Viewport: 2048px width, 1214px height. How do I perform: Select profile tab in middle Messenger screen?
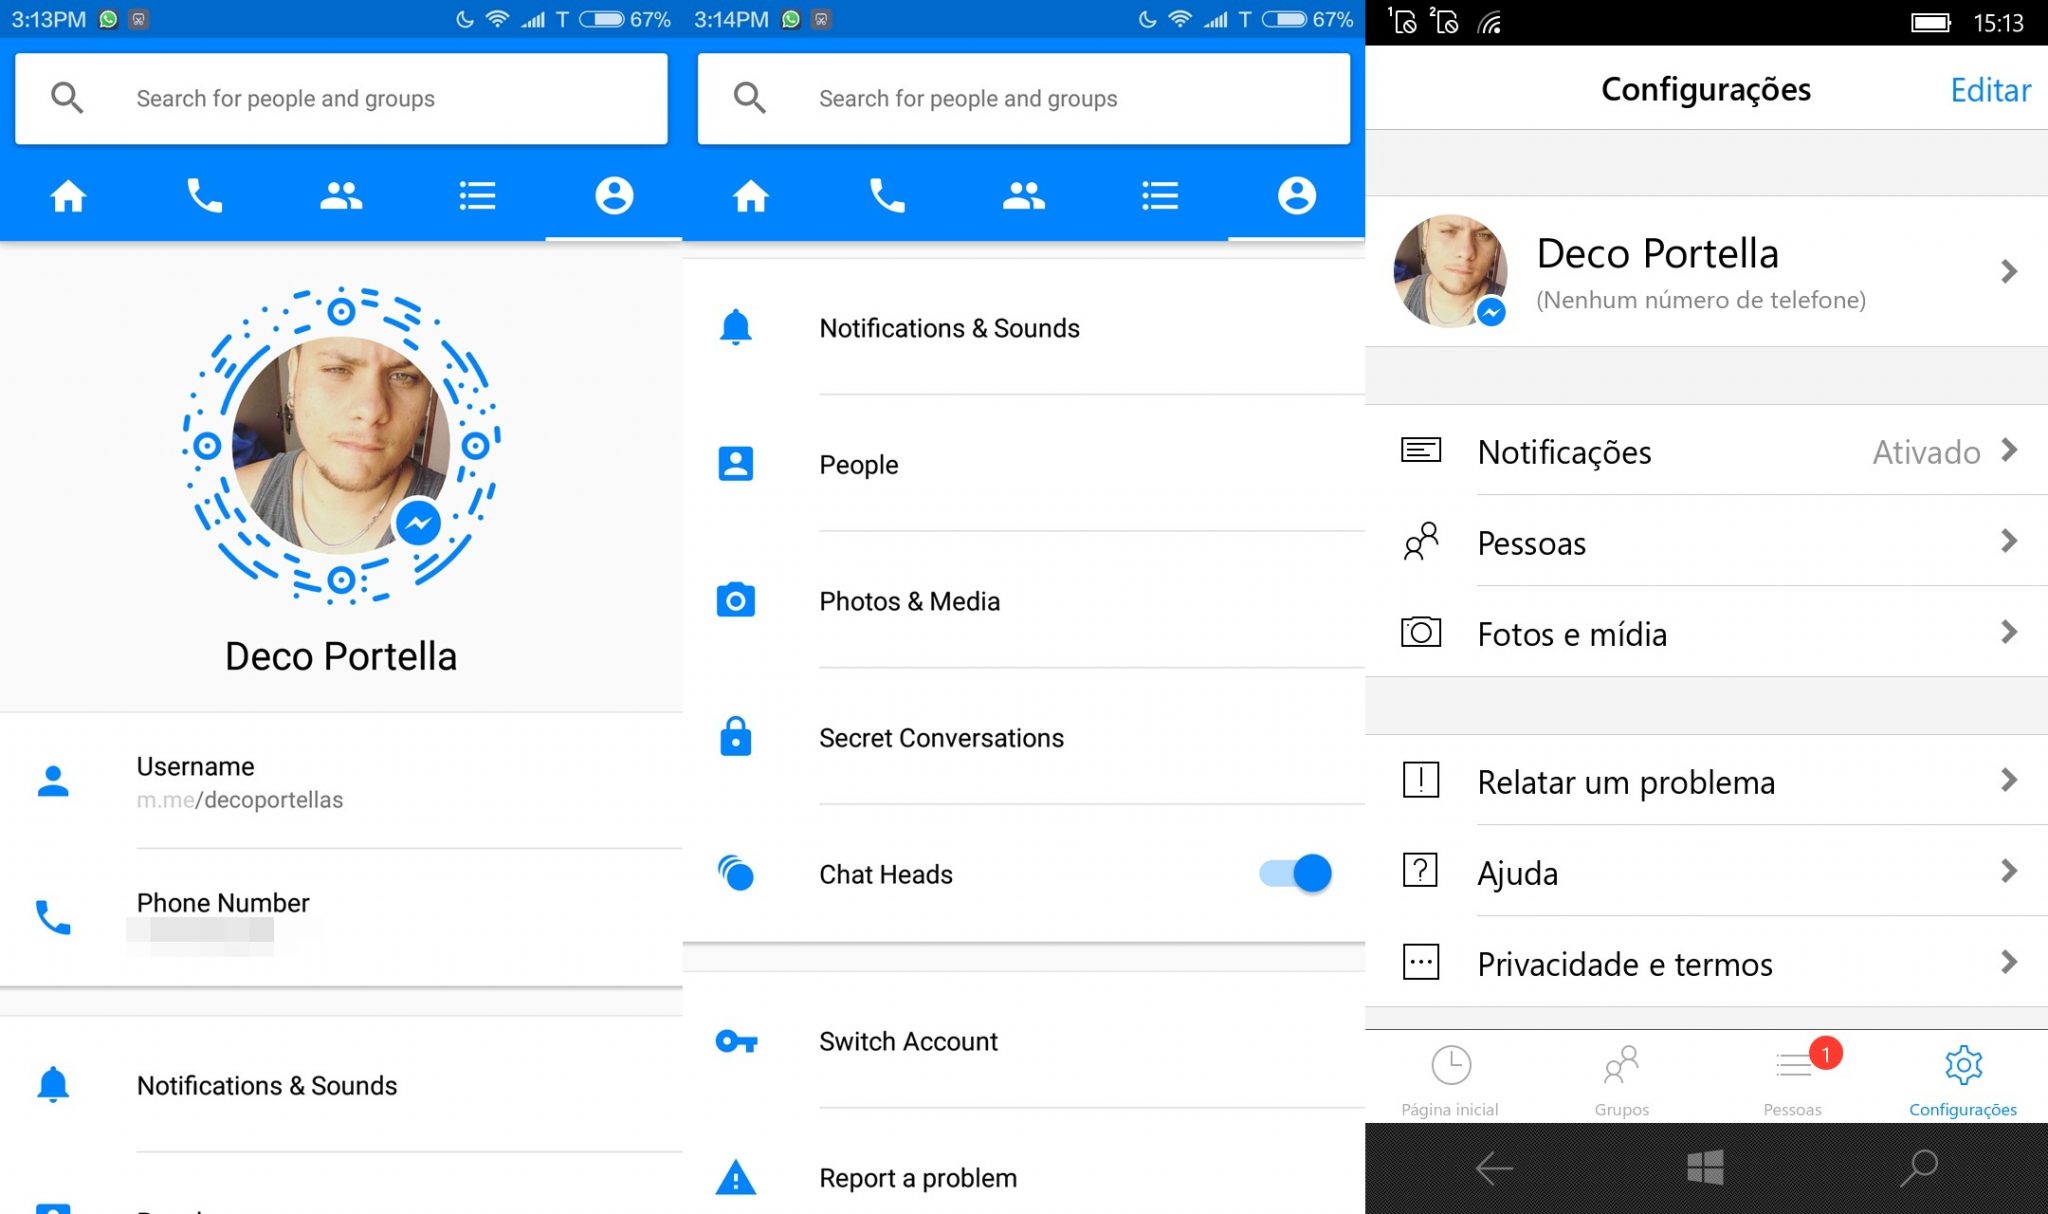[1297, 196]
